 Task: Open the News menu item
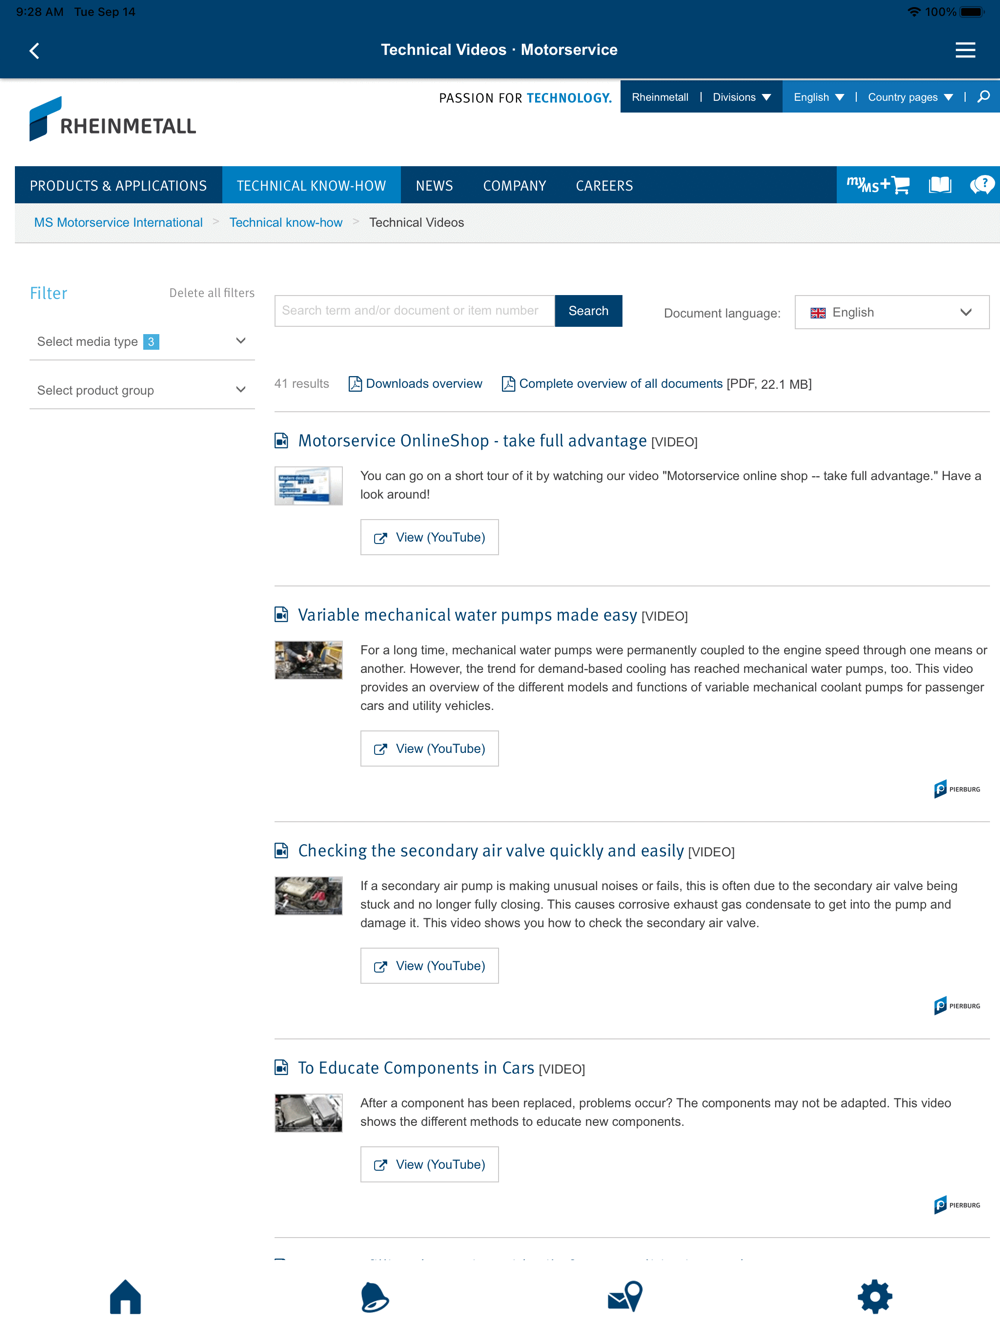[434, 185]
